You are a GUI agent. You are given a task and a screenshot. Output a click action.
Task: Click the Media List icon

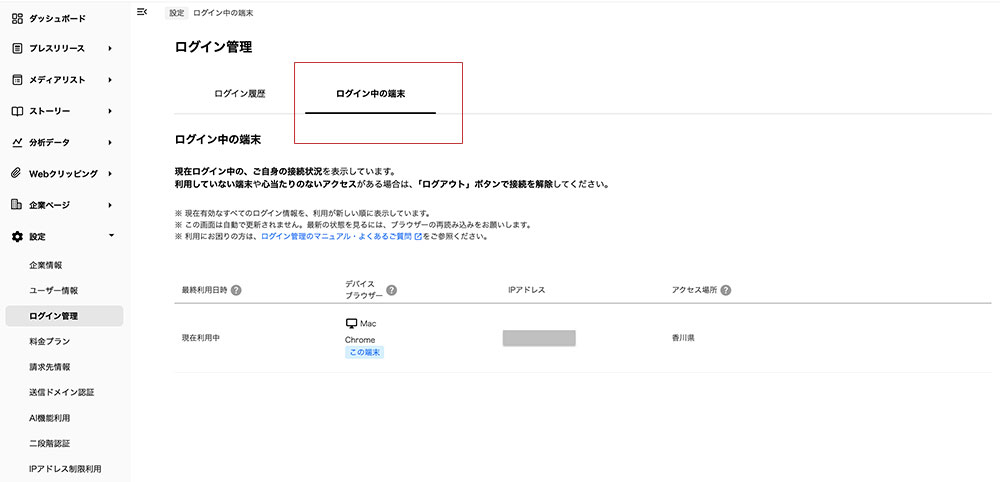click(x=17, y=80)
